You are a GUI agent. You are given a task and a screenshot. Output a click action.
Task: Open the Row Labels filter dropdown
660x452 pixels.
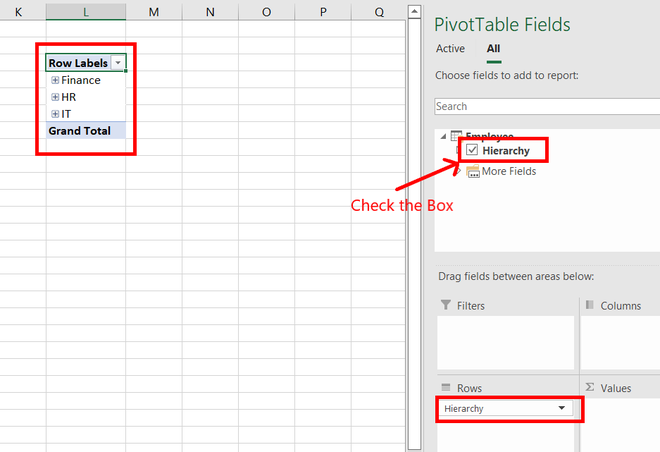(118, 63)
